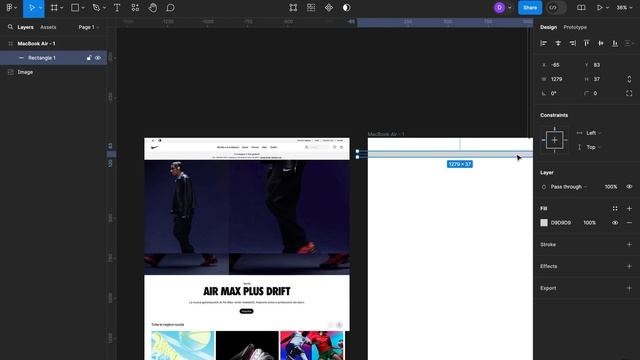Open the present prototype play icon
The image size is (640, 360).
[600, 8]
